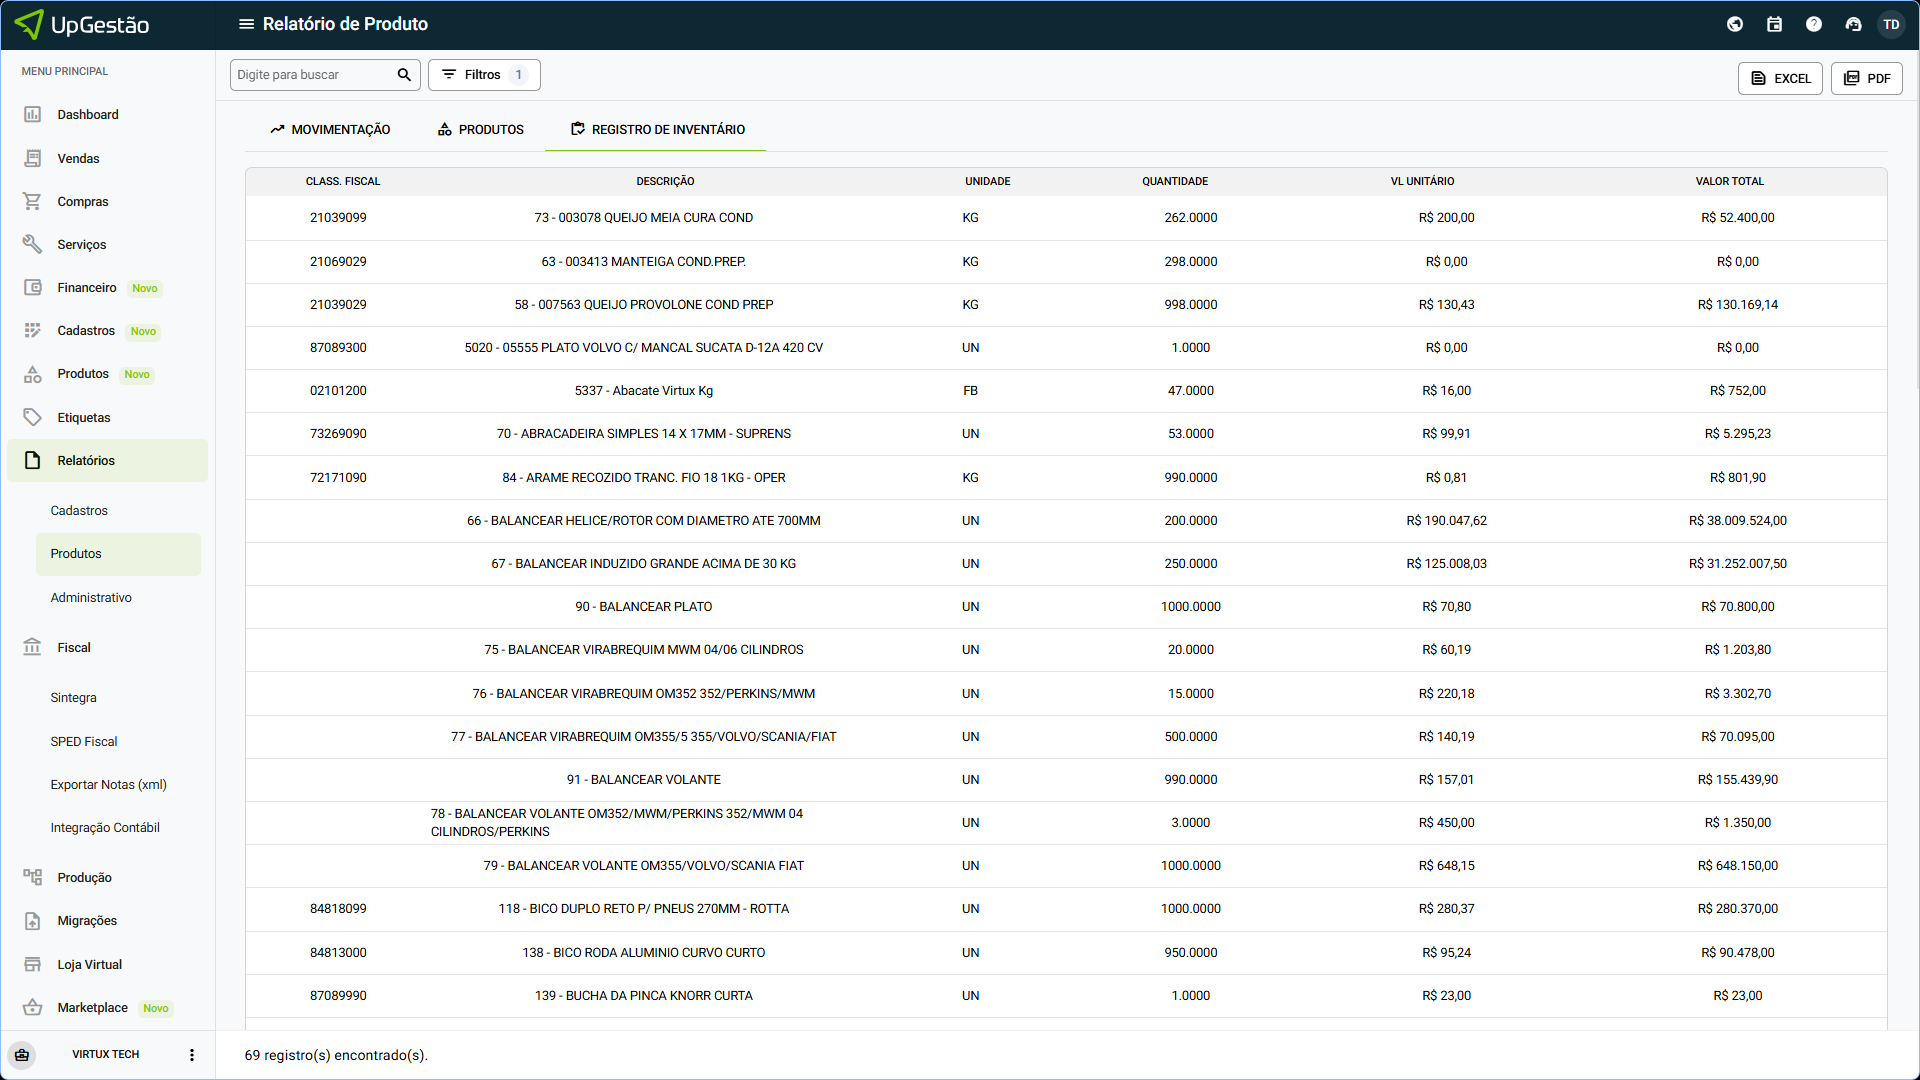The height and width of the screenshot is (1080, 1920).
Task: Click the UpGestão logo
Action: coord(83,24)
